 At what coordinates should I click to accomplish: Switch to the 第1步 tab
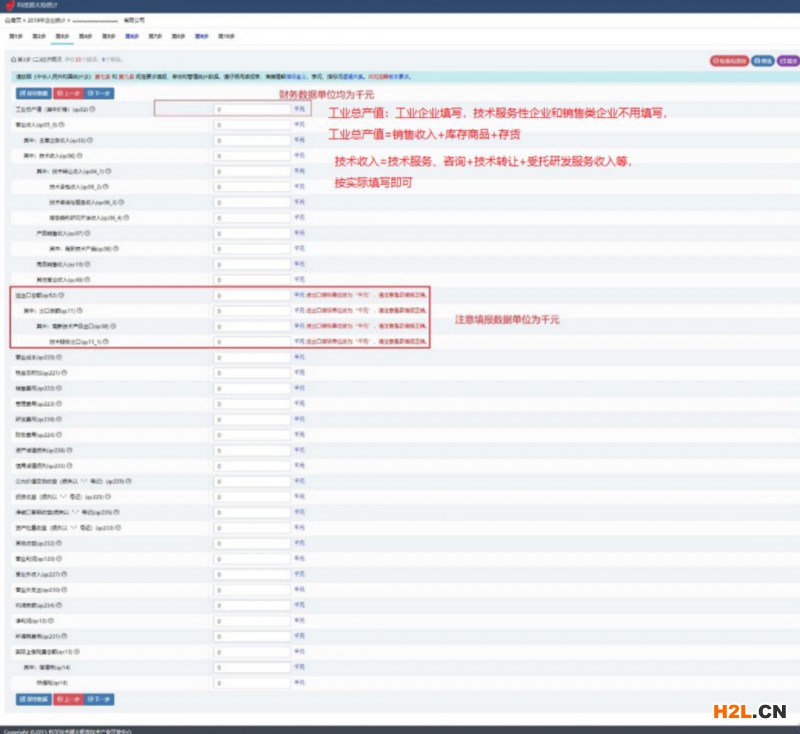[x=16, y=35]
